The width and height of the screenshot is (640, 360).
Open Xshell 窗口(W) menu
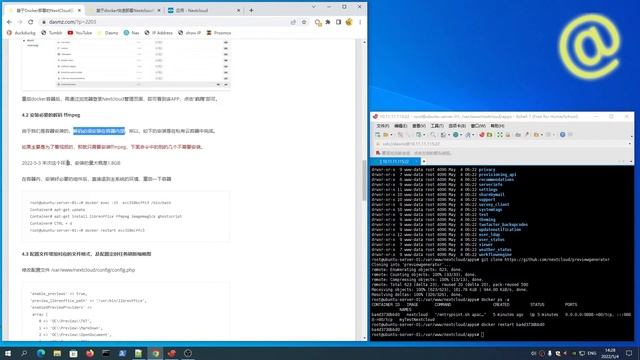tap(478, 126)
